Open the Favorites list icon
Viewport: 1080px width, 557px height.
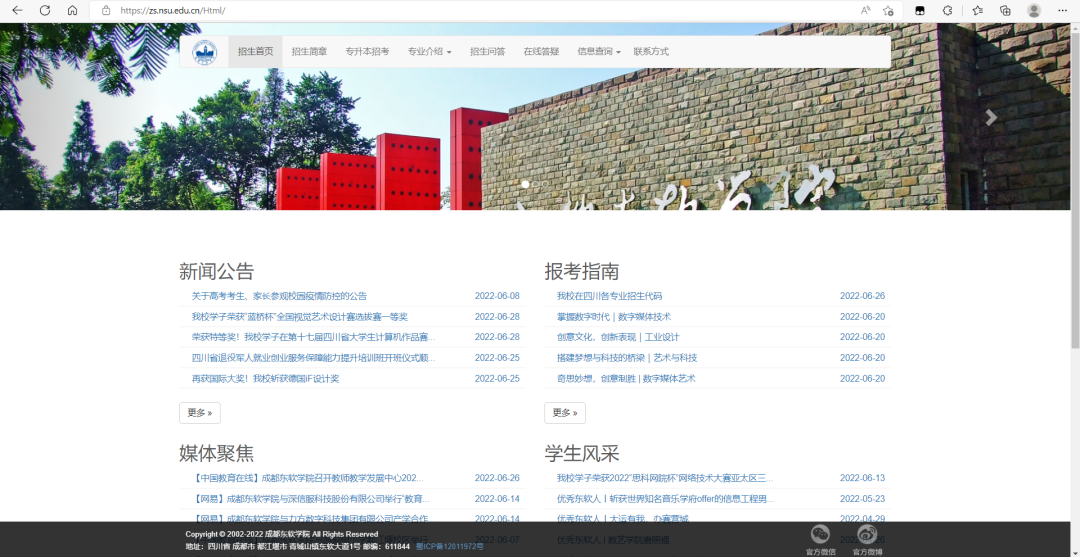click(977, 10)
